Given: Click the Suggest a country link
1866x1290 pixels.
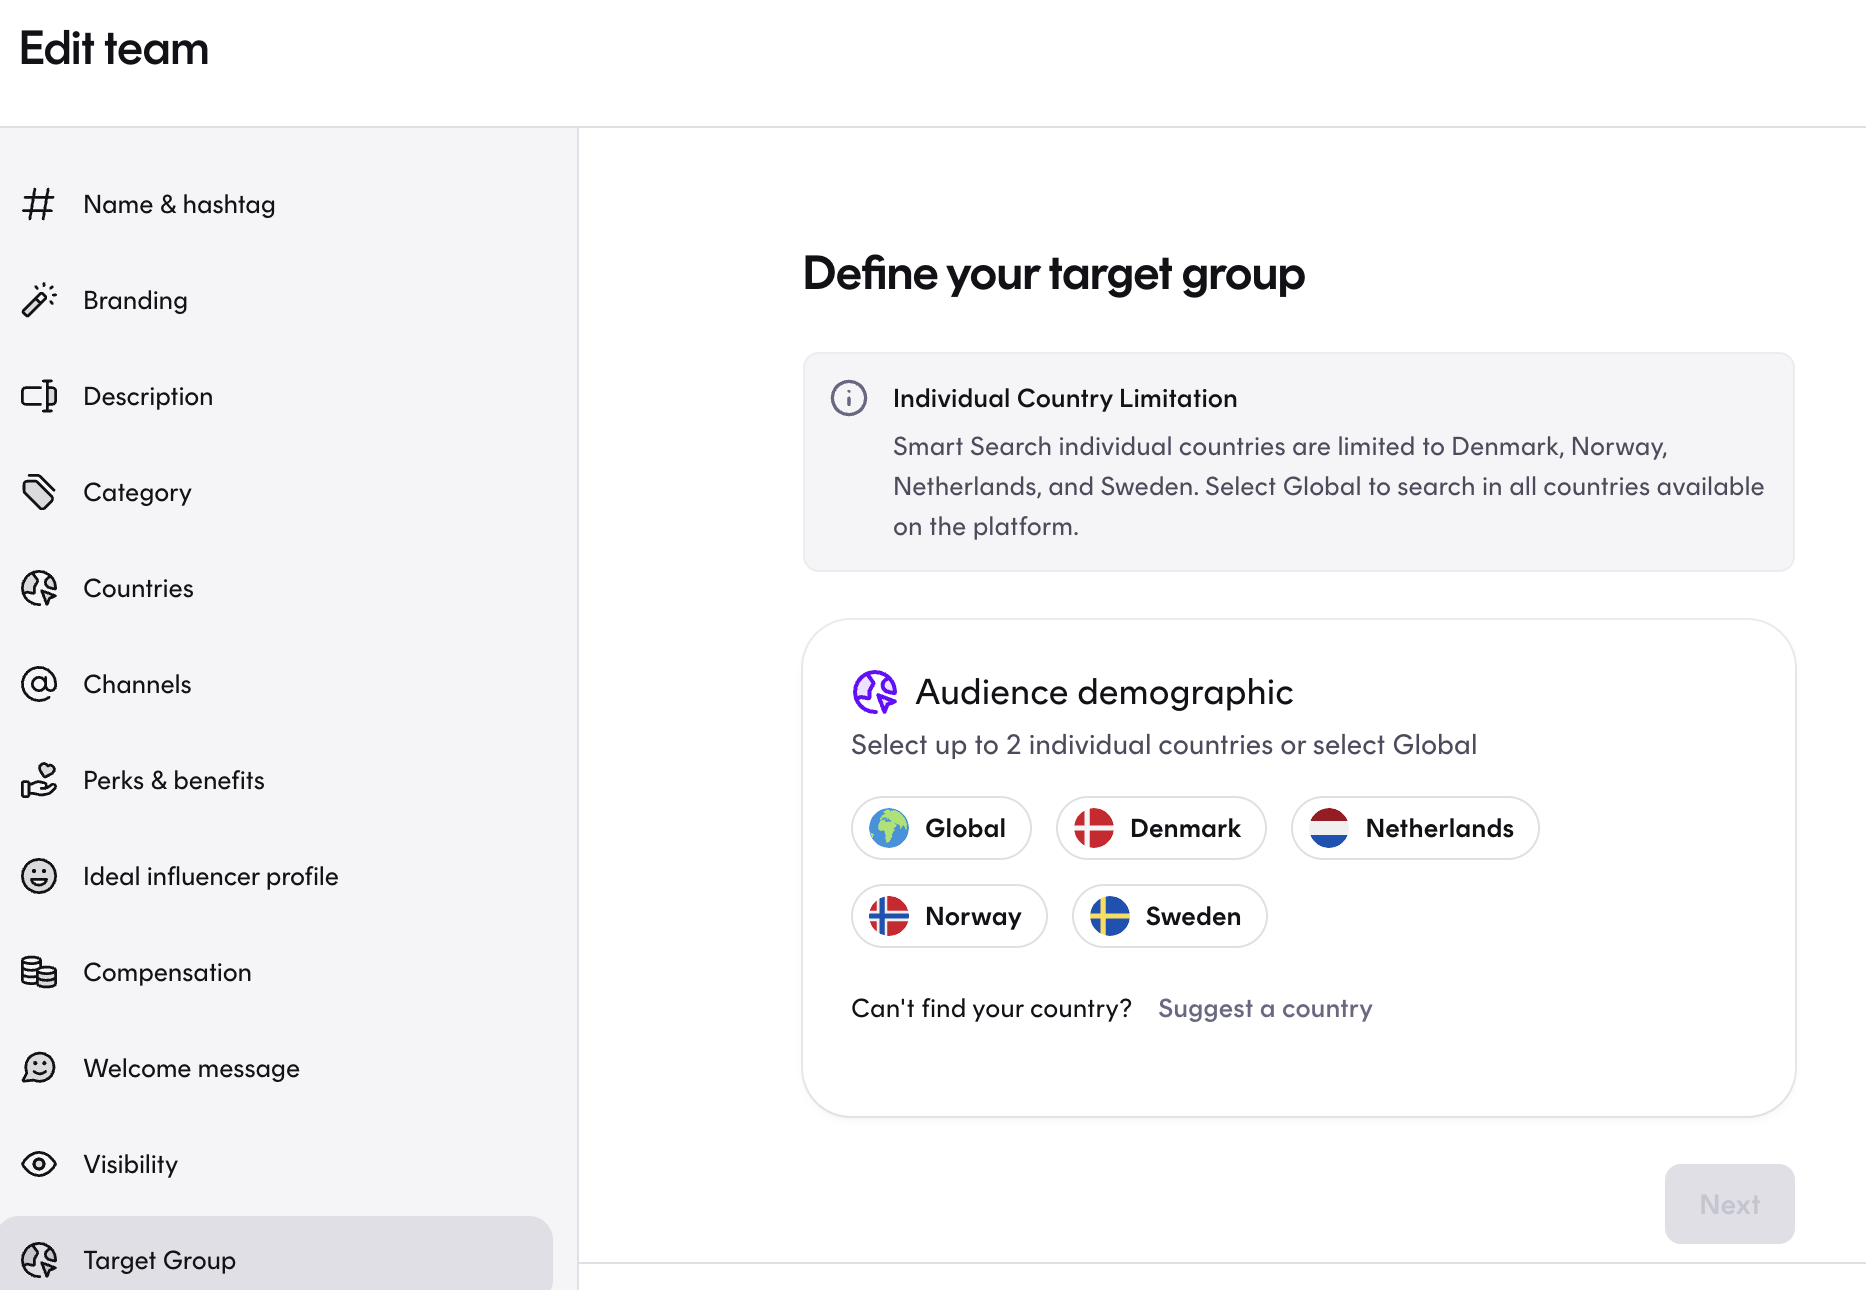Looking at the screenshot, I should click(x=1265, y=1008).
